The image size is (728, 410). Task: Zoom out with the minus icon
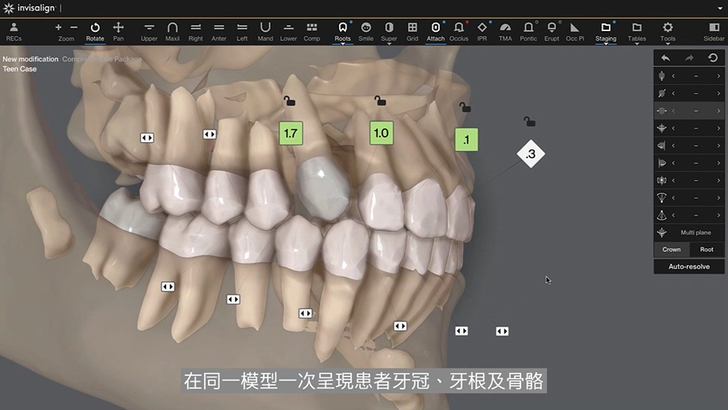(x=74, y=27)
